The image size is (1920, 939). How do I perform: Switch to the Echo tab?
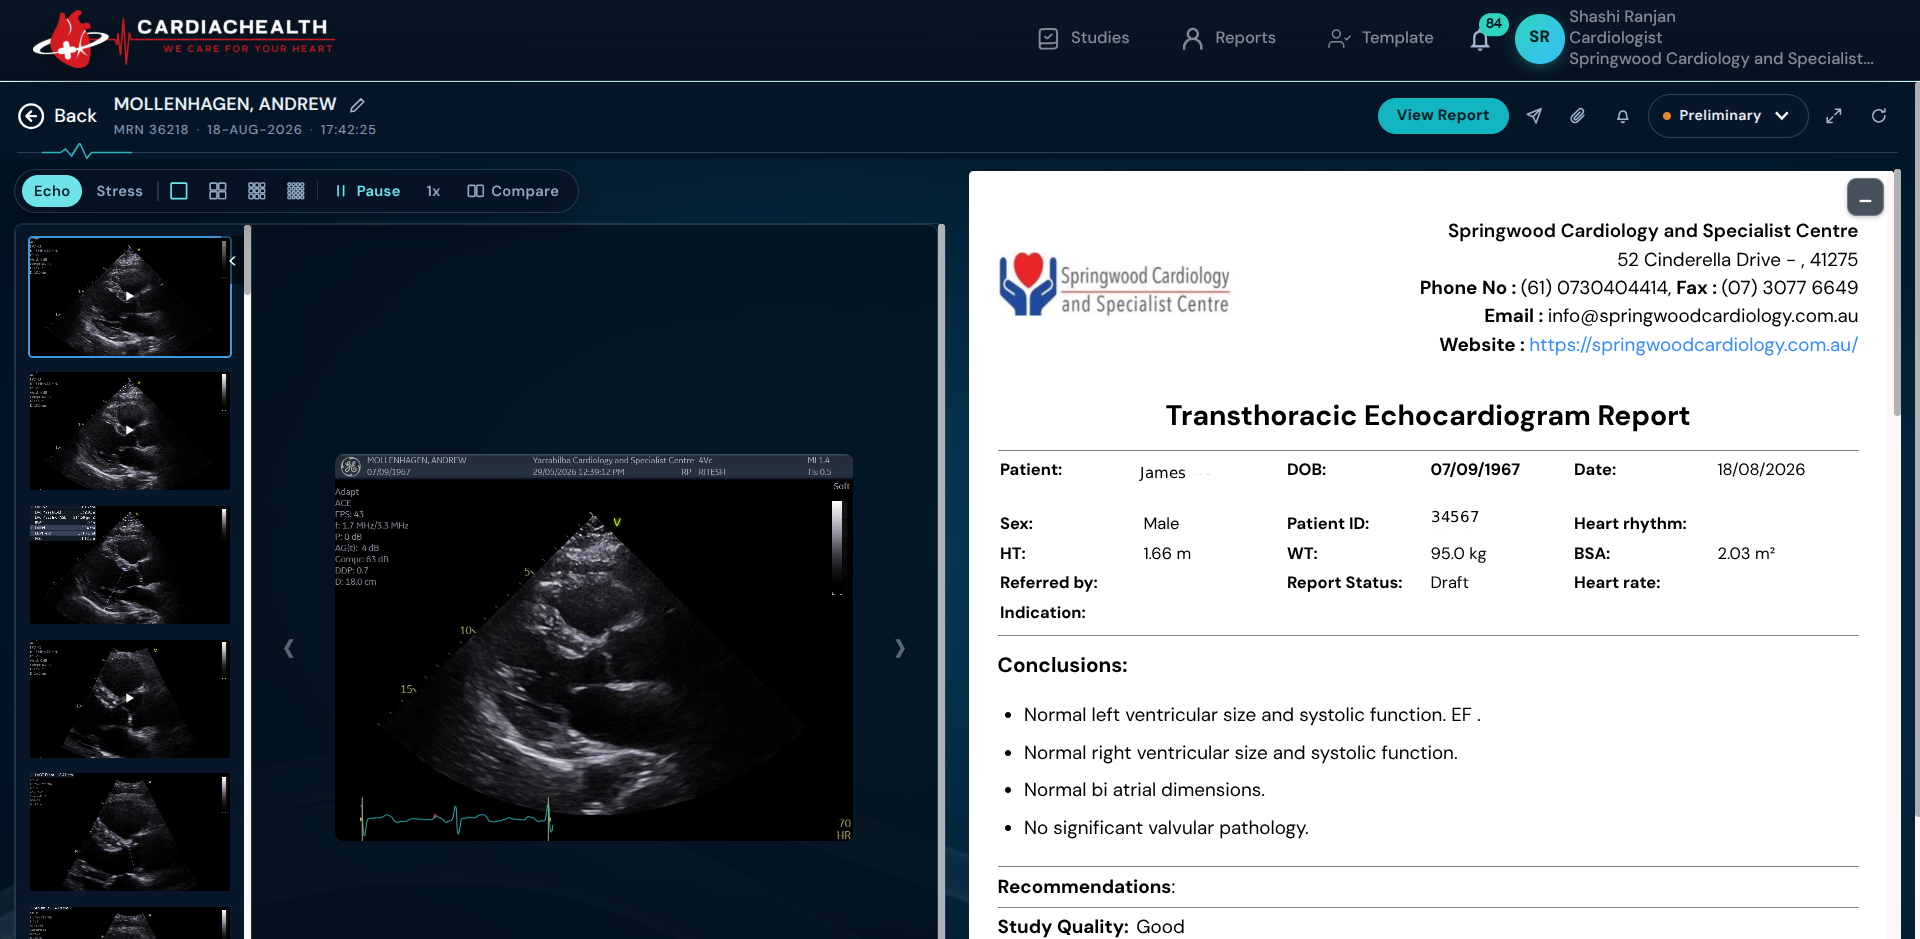point(52,191)
